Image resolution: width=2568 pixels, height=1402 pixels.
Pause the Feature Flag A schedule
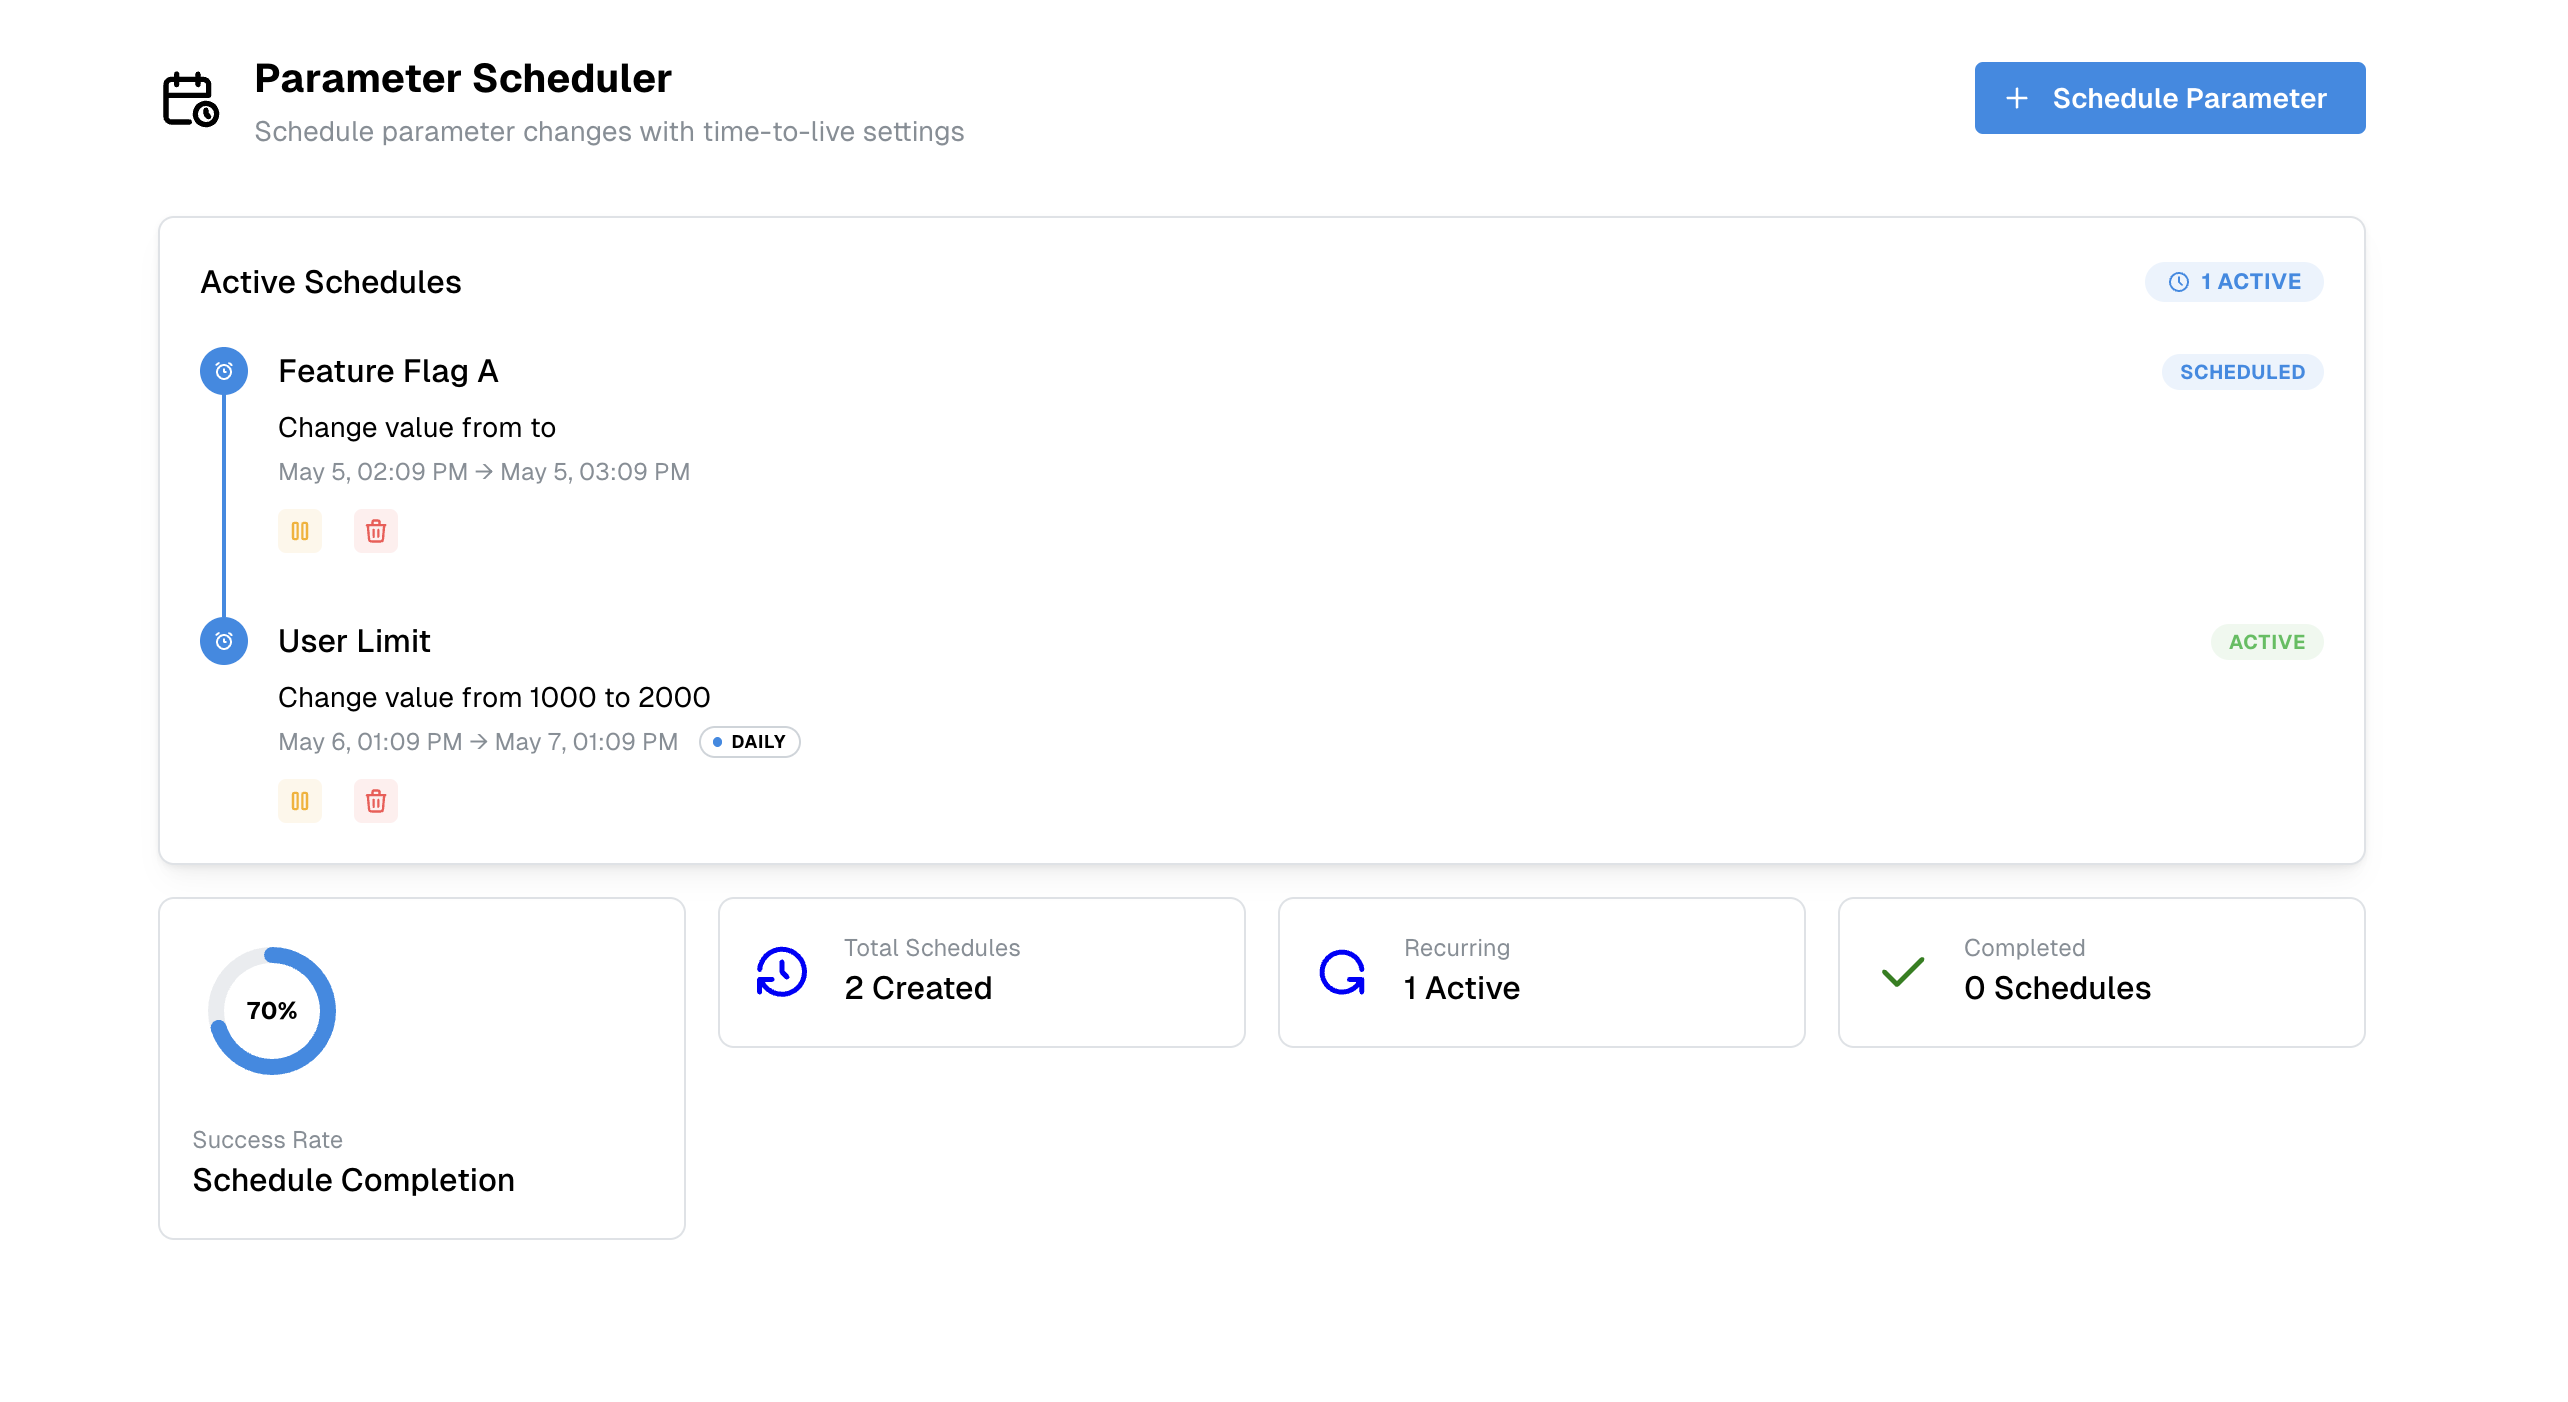[x=300, y=531]
